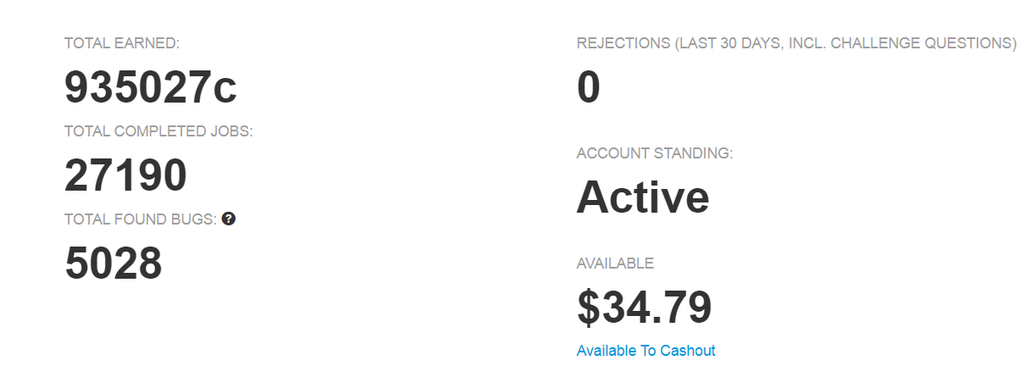Click the Rejections last 30 days label
The image size is (1024, 376).
(797, 44)
